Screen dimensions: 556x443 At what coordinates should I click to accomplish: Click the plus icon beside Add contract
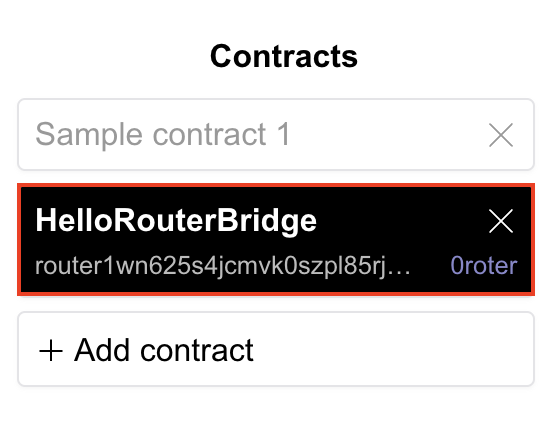tap(51, 350)
